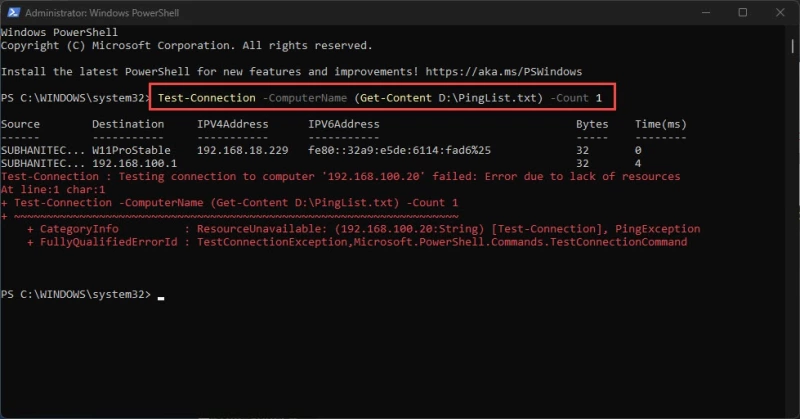Minimize the PowerShell window
The width and height of the screenshot is (800, 419).
click(x=706, y=12)
